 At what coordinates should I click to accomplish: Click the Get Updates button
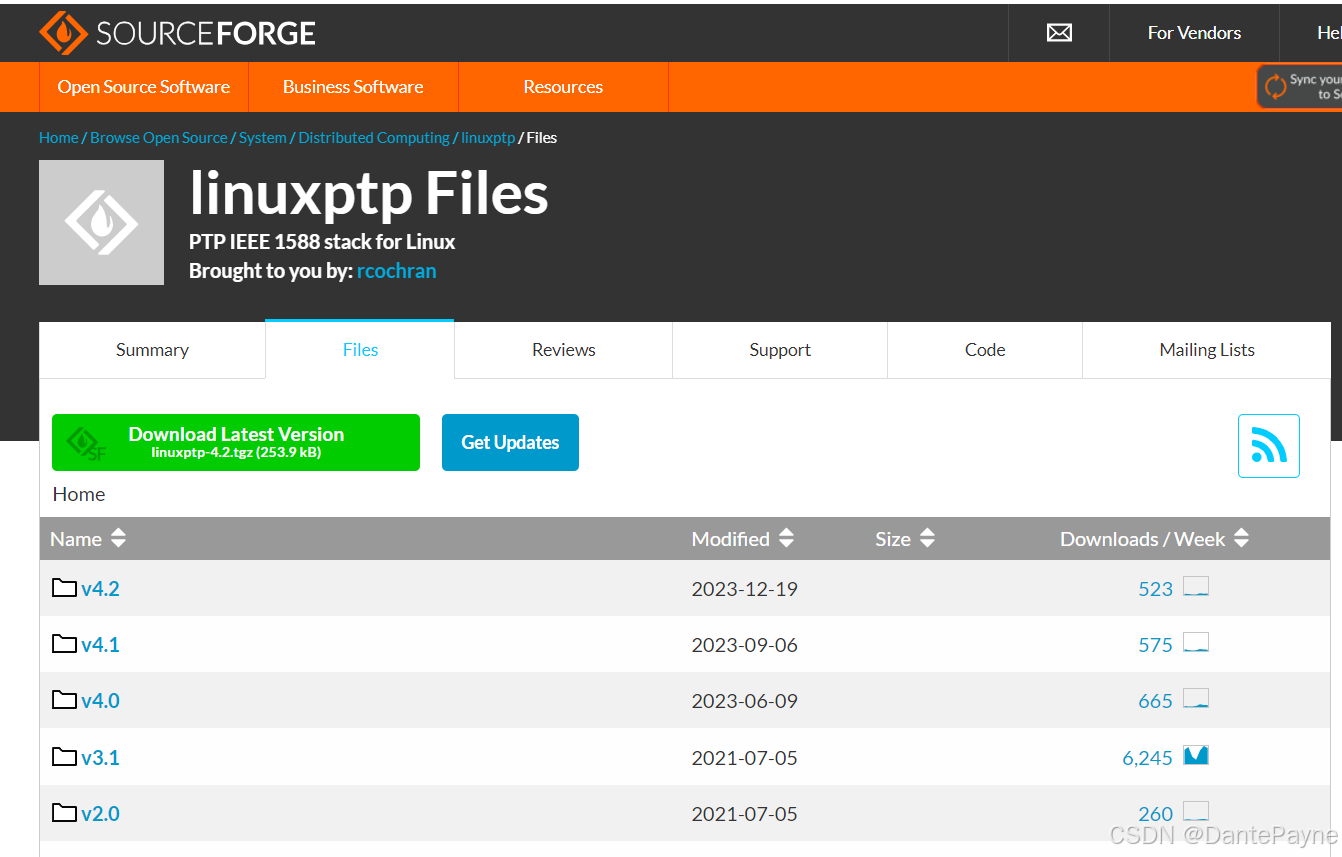point(510,442)
